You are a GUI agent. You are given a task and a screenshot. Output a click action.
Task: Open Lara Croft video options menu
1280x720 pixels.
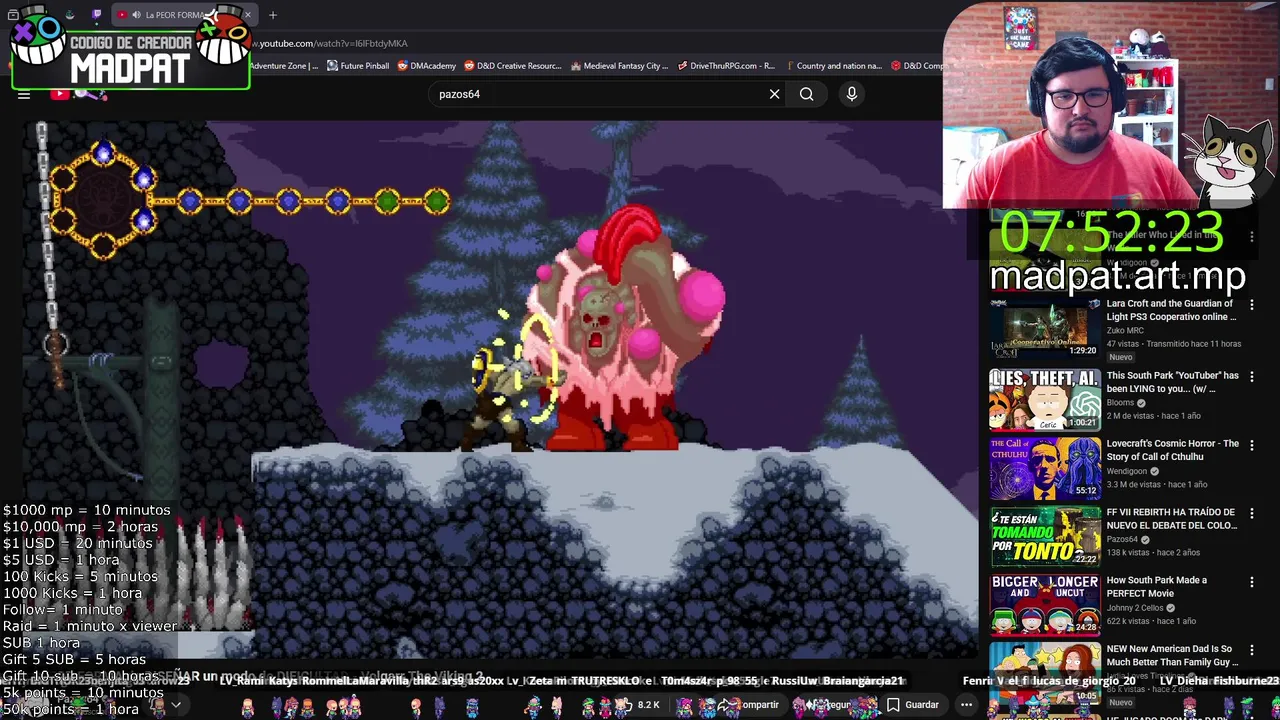pyautogui.click(x=1252, y=305)
